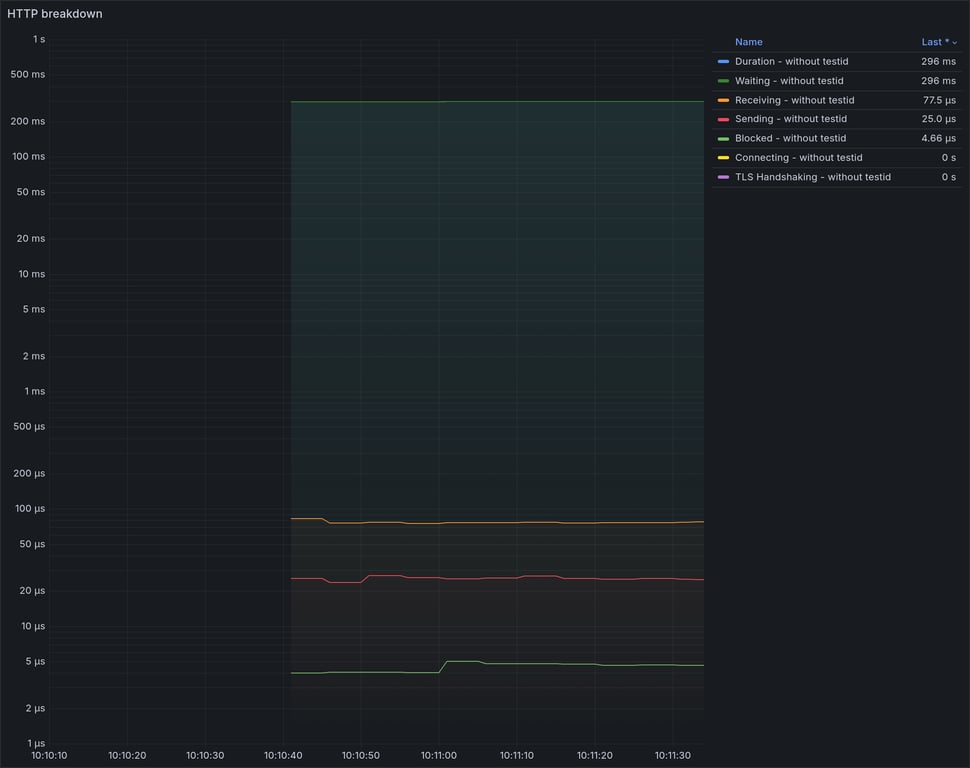Toggle the Blocked - without testid series

[790, 138]
